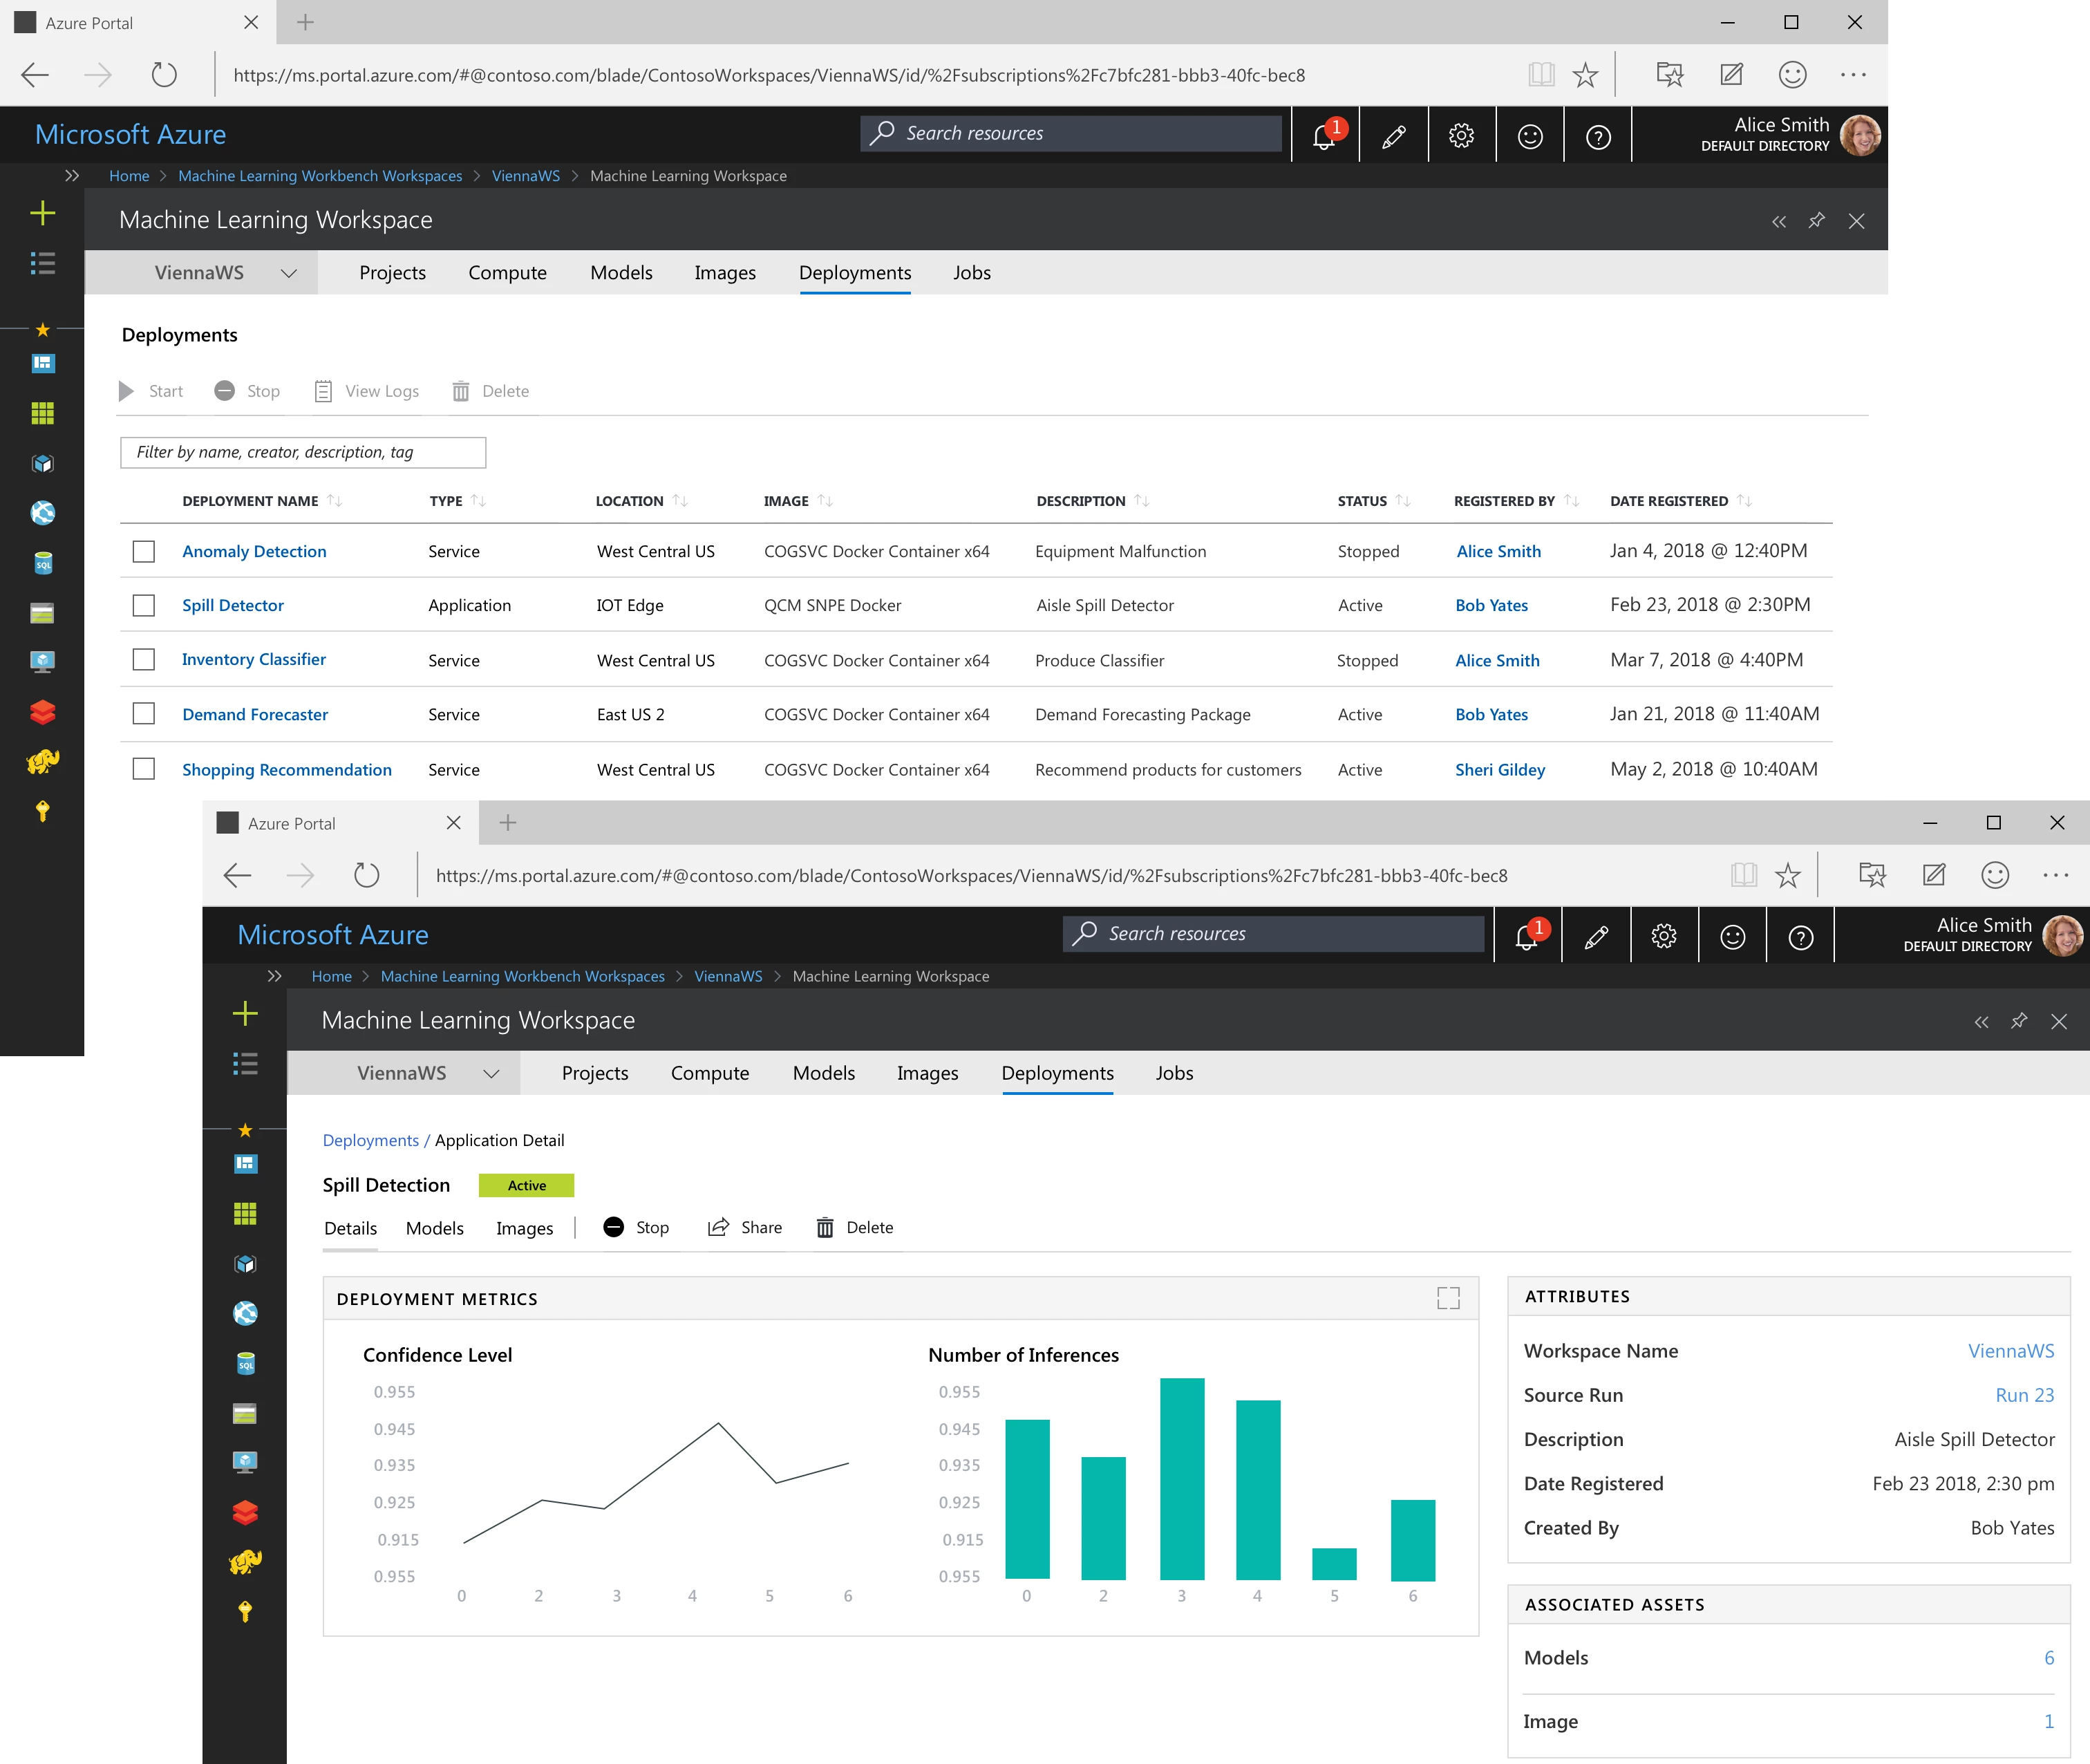
Task: Open View Logs in deployments toolbar
Action: pyautogui.click(x=367, y=391)
